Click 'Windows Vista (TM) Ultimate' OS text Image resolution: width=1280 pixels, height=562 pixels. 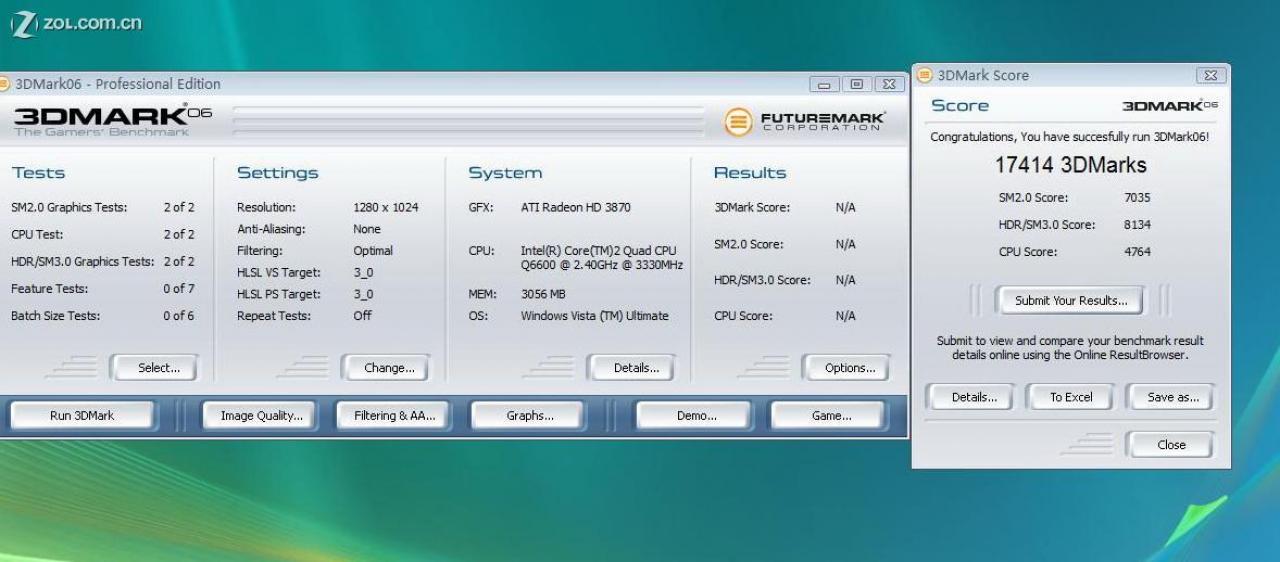point(595,316)
